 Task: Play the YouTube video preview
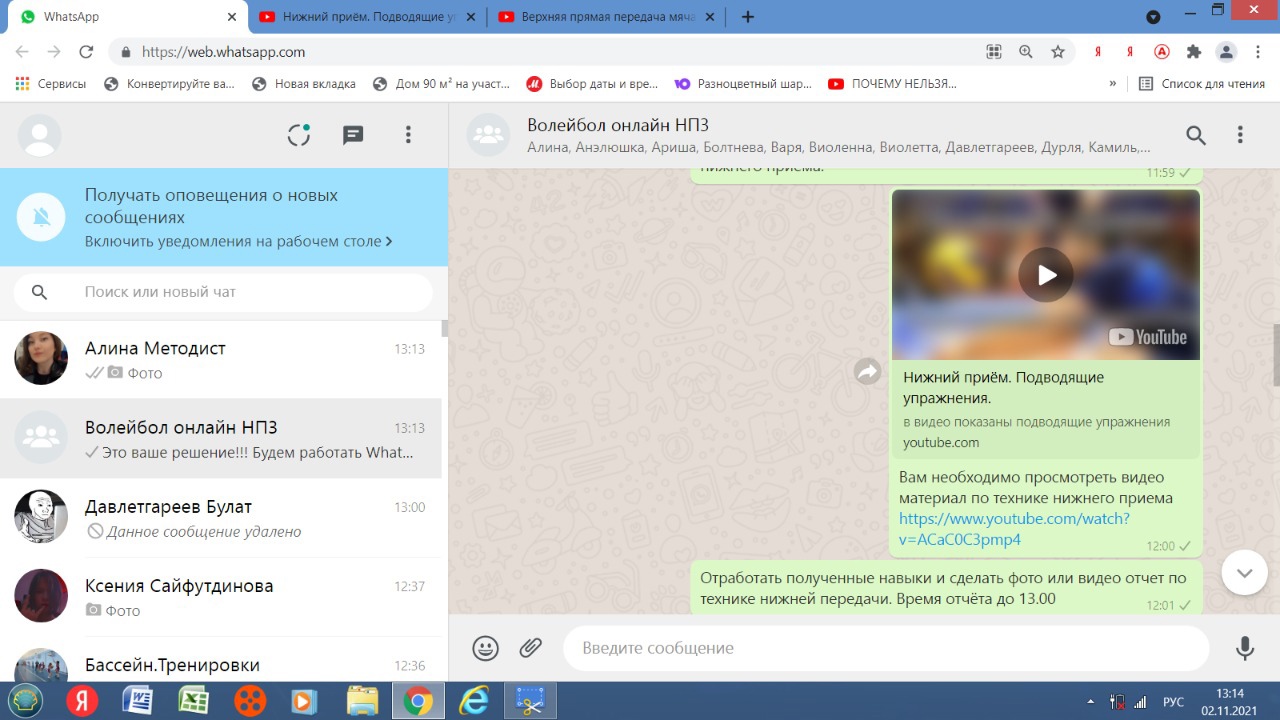(1045, 274)
